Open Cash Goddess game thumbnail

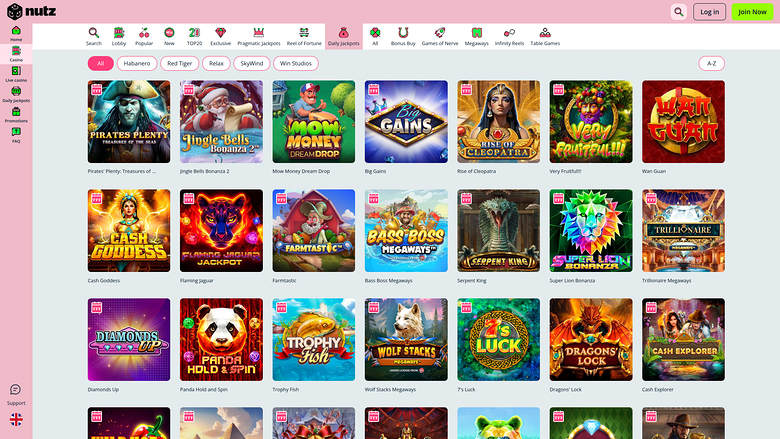coord(129,231)
